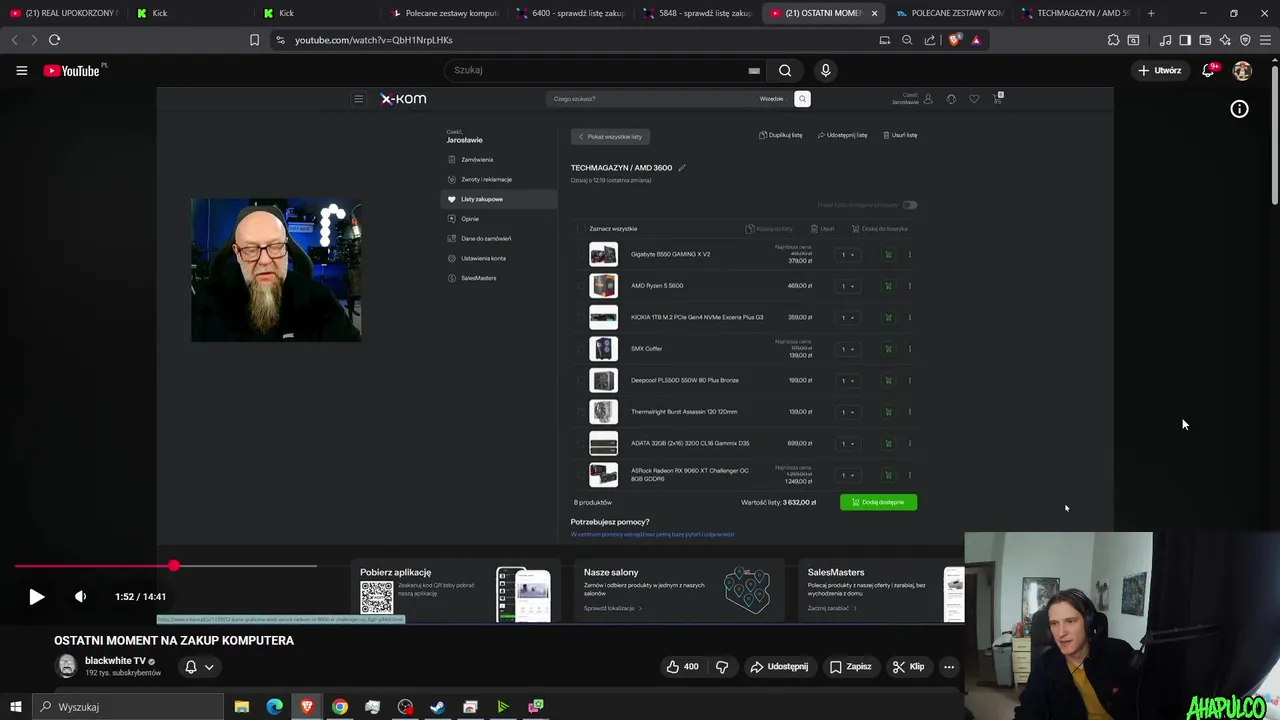Bookmark this page with bookmark icon
The height and width of the screenshot is (720, 1280).
(254, 40)
